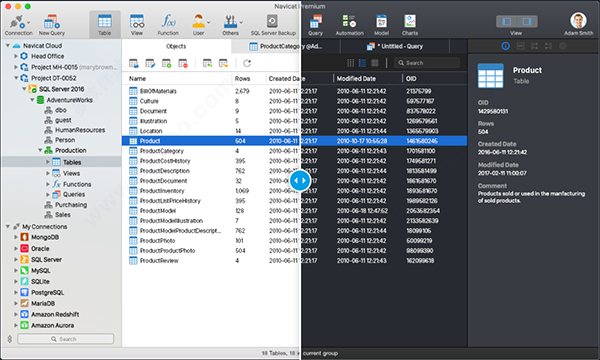The image size is (600, 360).
Task: Open SQL Server Backup in the toolbar
Action: tap(273, 25)
